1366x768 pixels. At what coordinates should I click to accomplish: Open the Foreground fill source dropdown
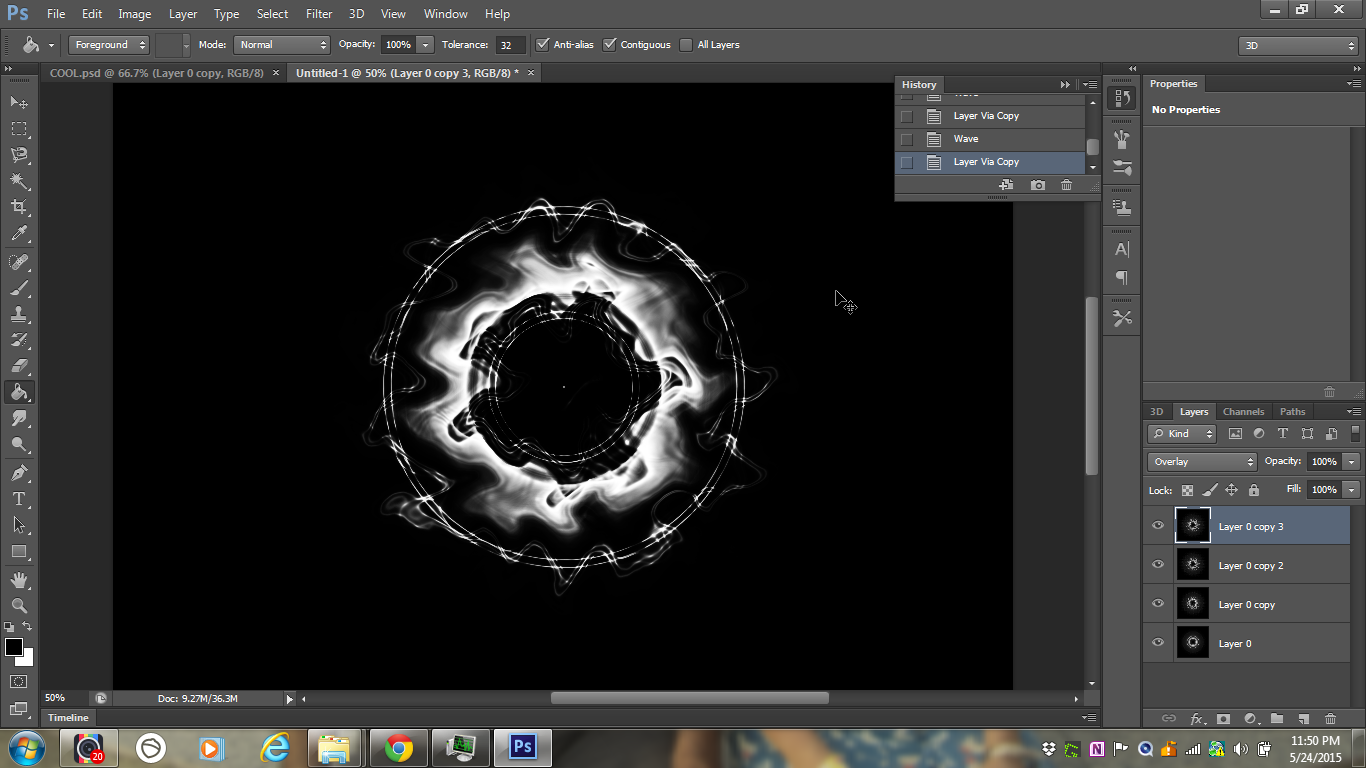pos(109,44)
